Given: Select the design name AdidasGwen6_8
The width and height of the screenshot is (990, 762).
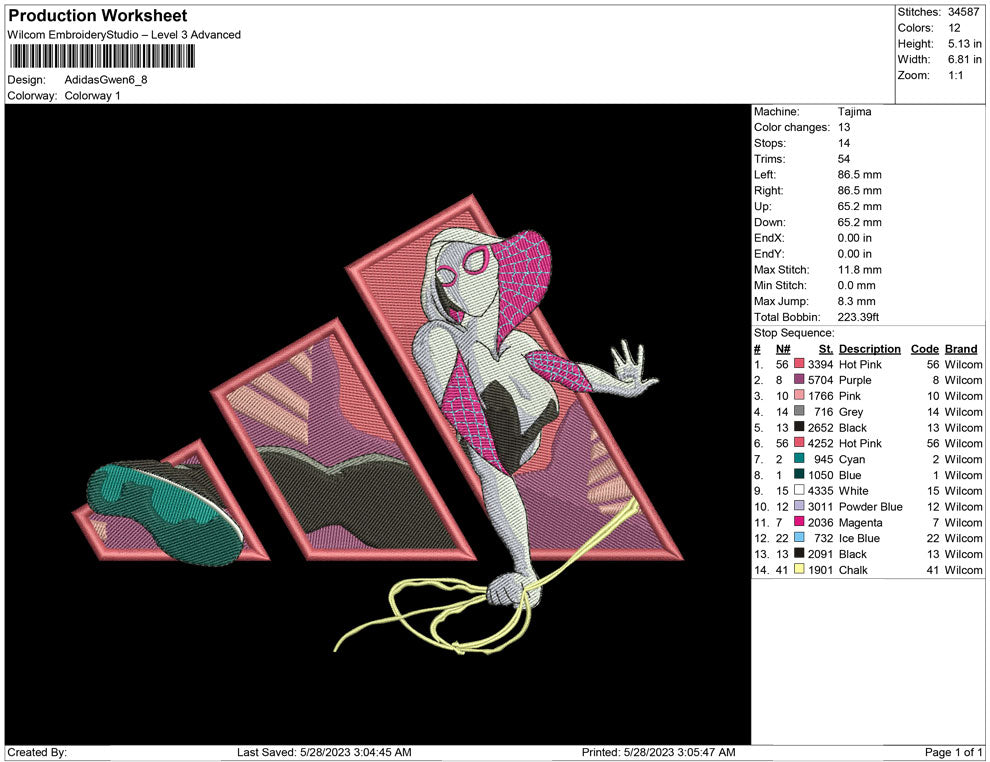Looking at the screenshot, I should pyautogui.click(x=106, y=80).
